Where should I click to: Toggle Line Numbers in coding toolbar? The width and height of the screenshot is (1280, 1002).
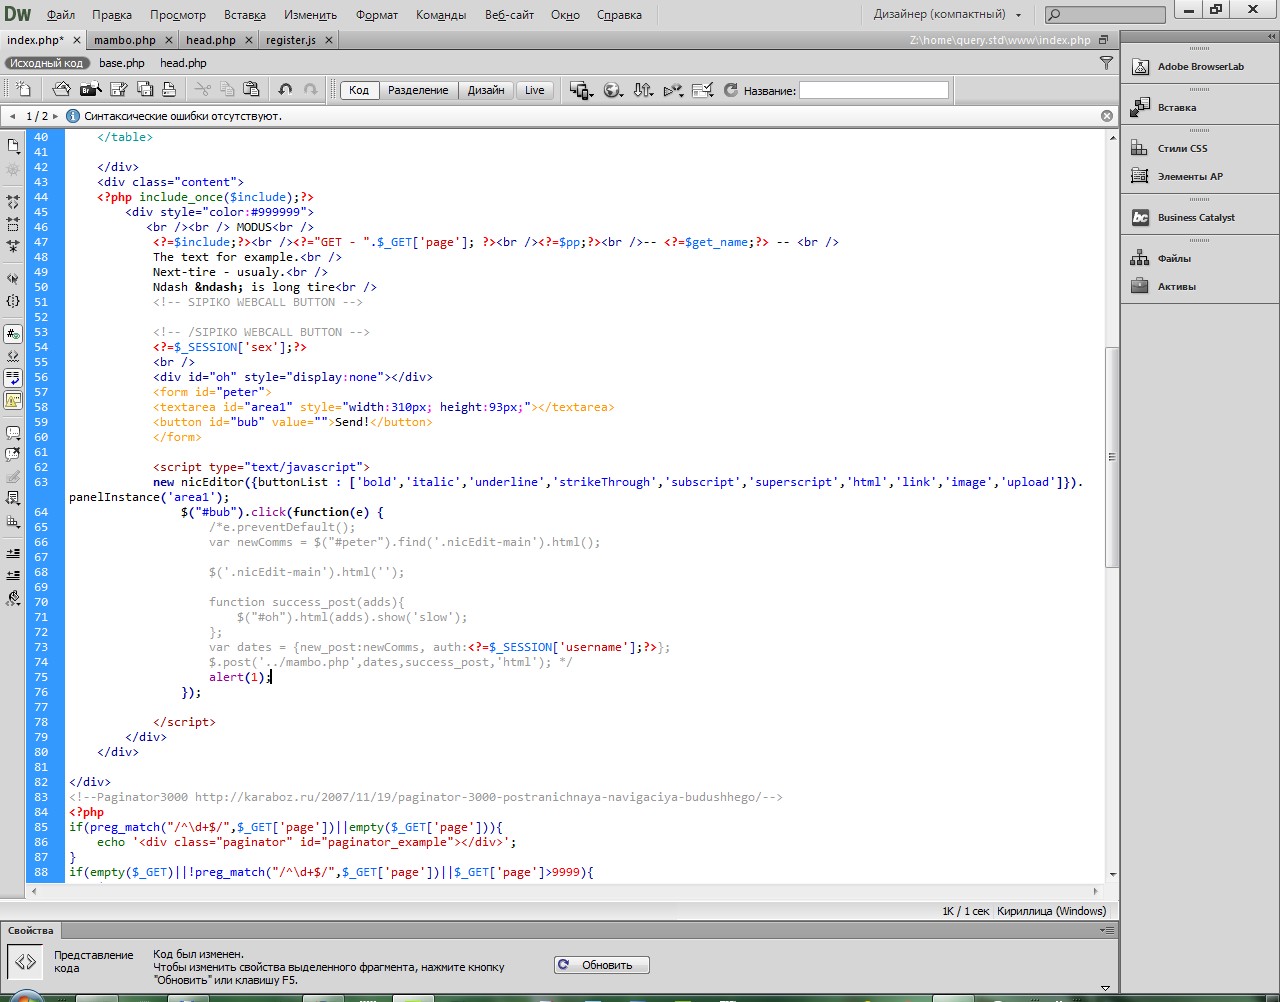(x=13, y=334)
